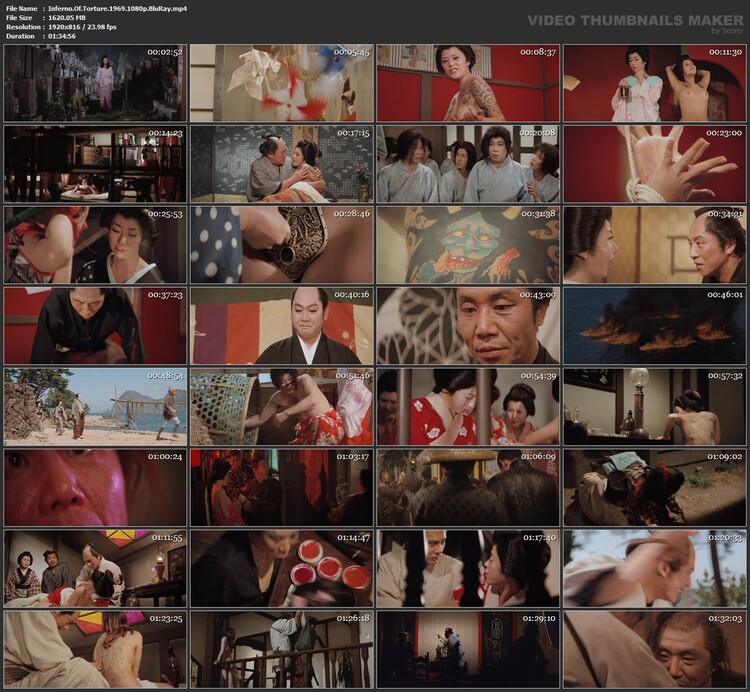Viewport: 750px width, 692px height.
Task: Open the red ink dishes thumbnail at 01:14:47
Action: (282, 568)
